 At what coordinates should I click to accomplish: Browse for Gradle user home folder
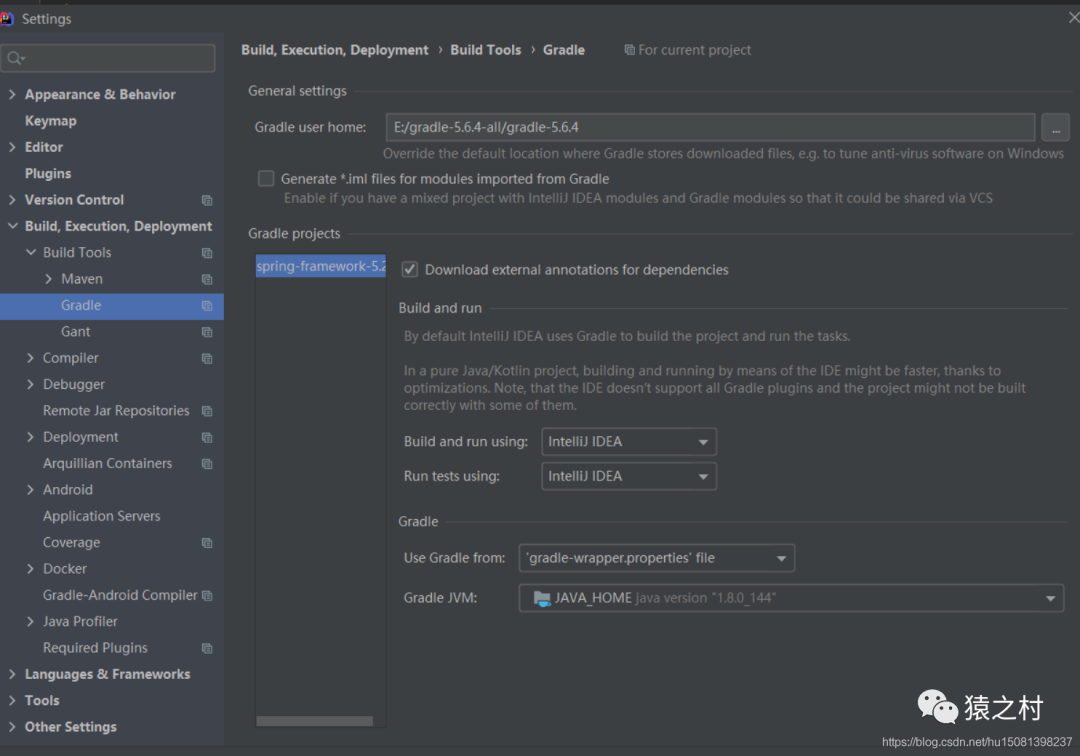pos(1055,127)
